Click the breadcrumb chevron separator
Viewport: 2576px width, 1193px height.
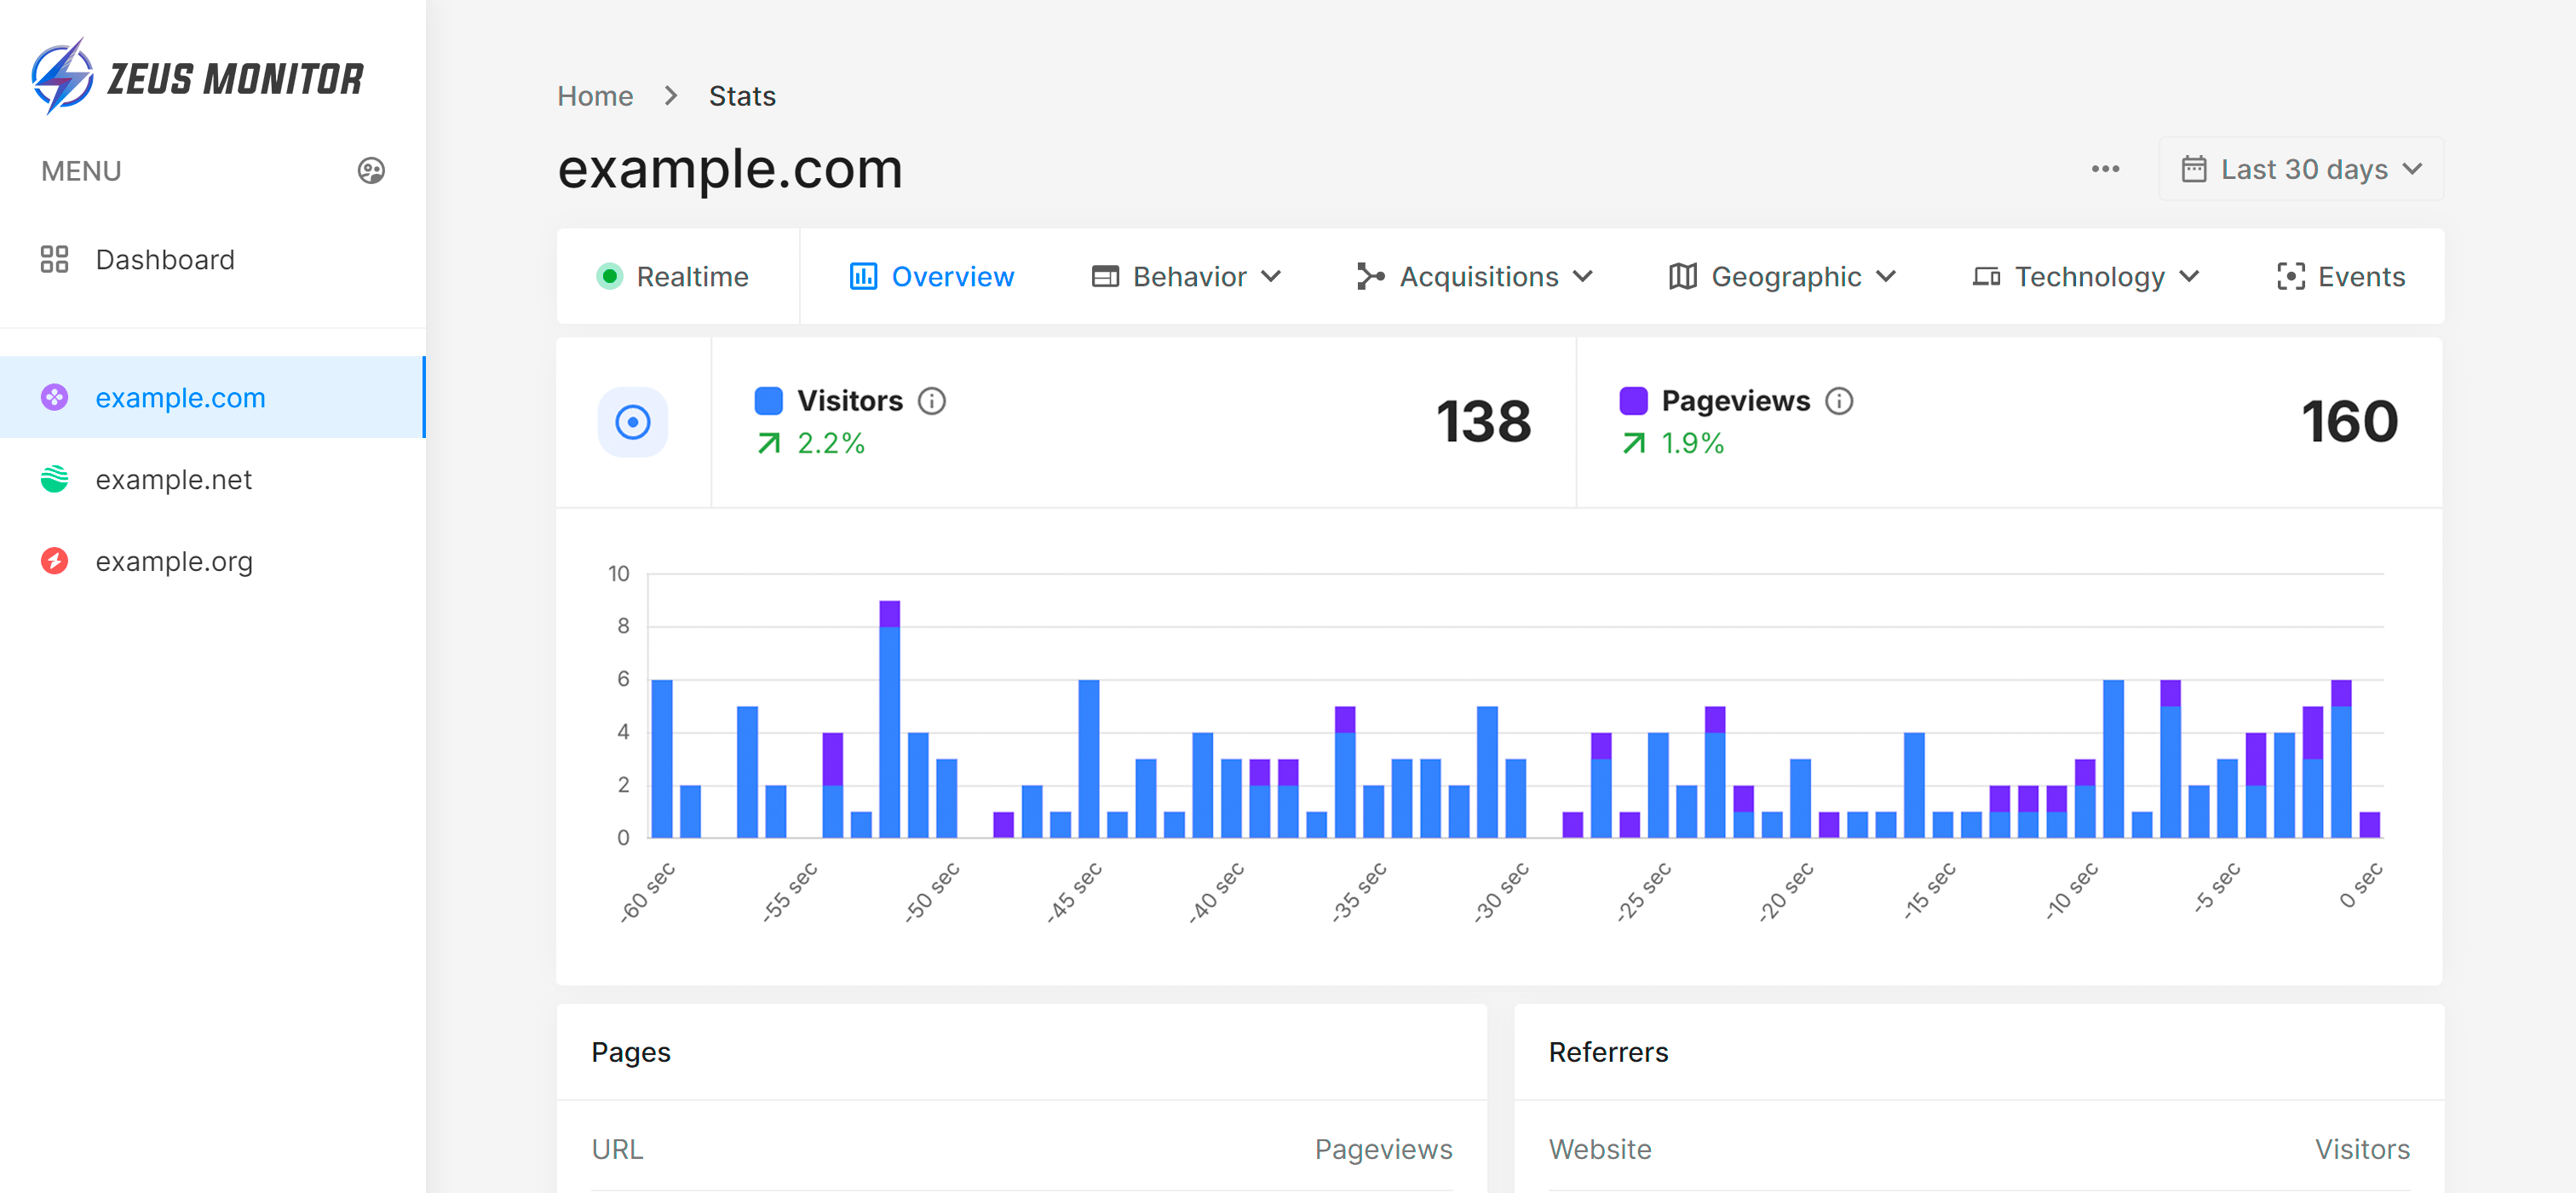click(671, 95)
